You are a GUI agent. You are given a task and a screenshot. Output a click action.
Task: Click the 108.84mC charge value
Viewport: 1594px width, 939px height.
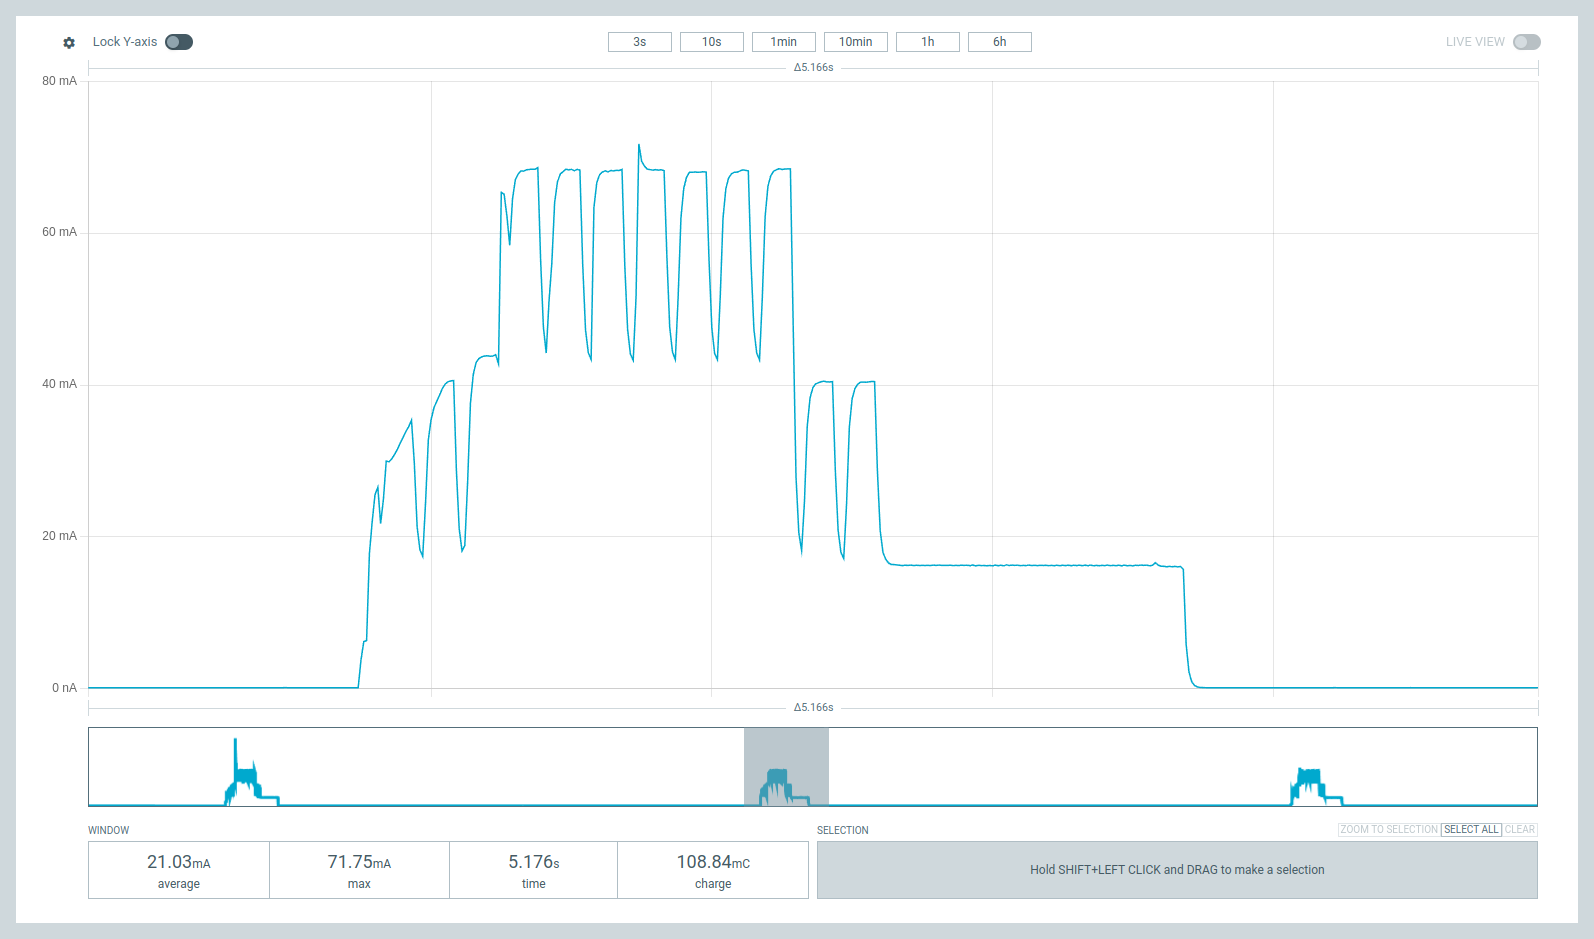coord(713,862)
